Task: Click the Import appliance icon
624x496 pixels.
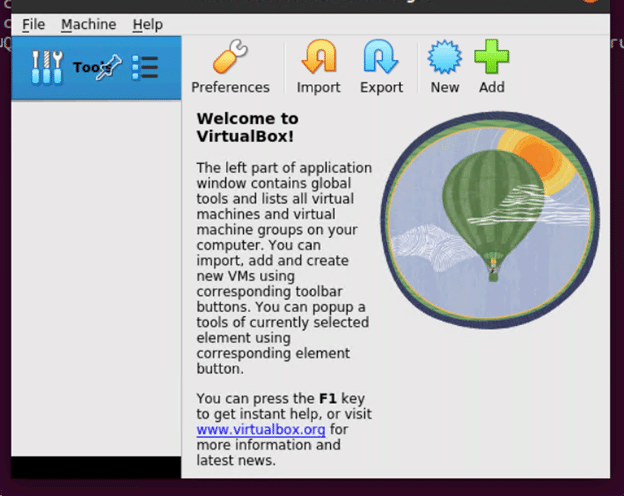Action: [x=319, y=57]
